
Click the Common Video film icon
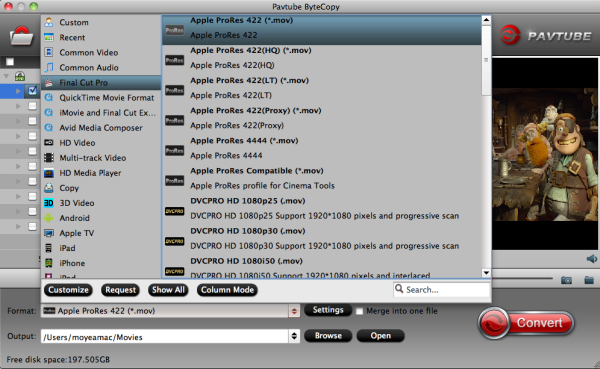[x=49, y=52]
